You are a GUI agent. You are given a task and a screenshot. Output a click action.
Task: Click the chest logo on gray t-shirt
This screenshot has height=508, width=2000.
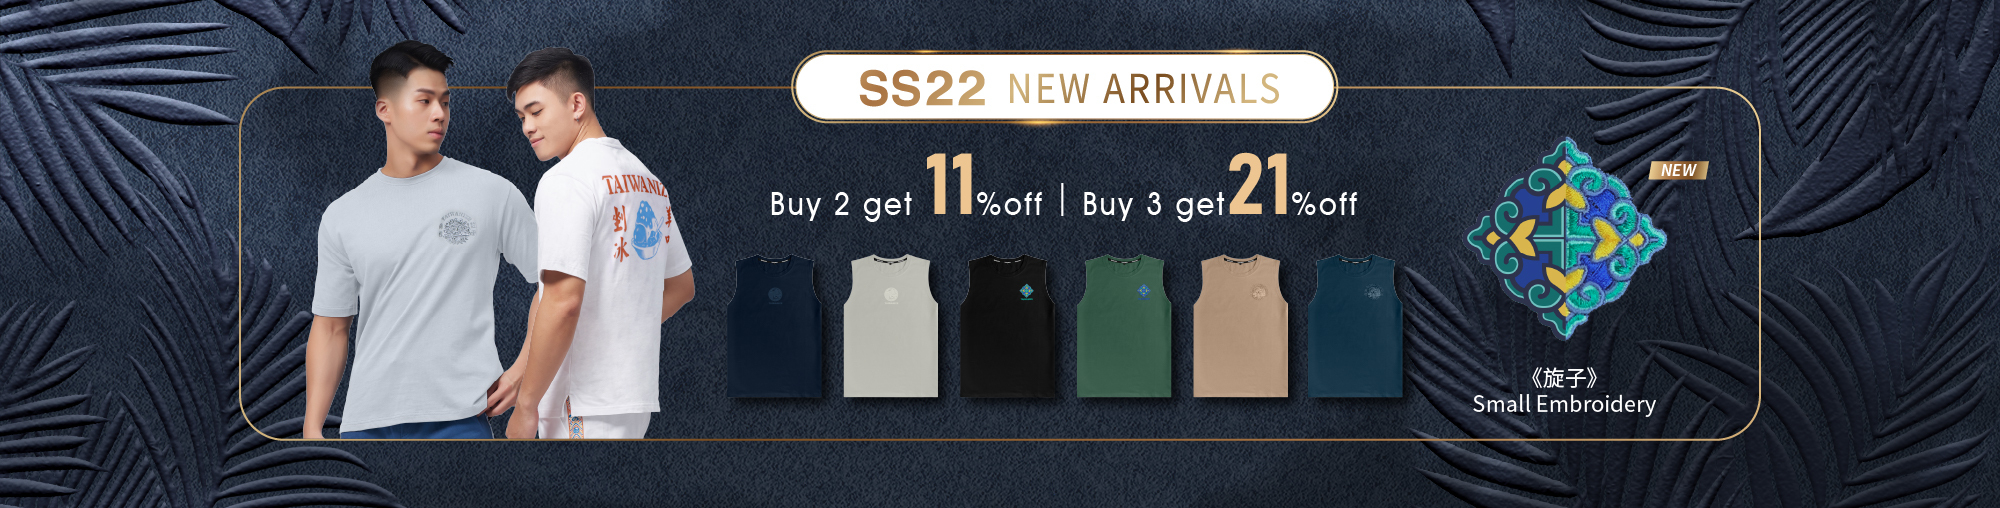[x=458, y=226]
